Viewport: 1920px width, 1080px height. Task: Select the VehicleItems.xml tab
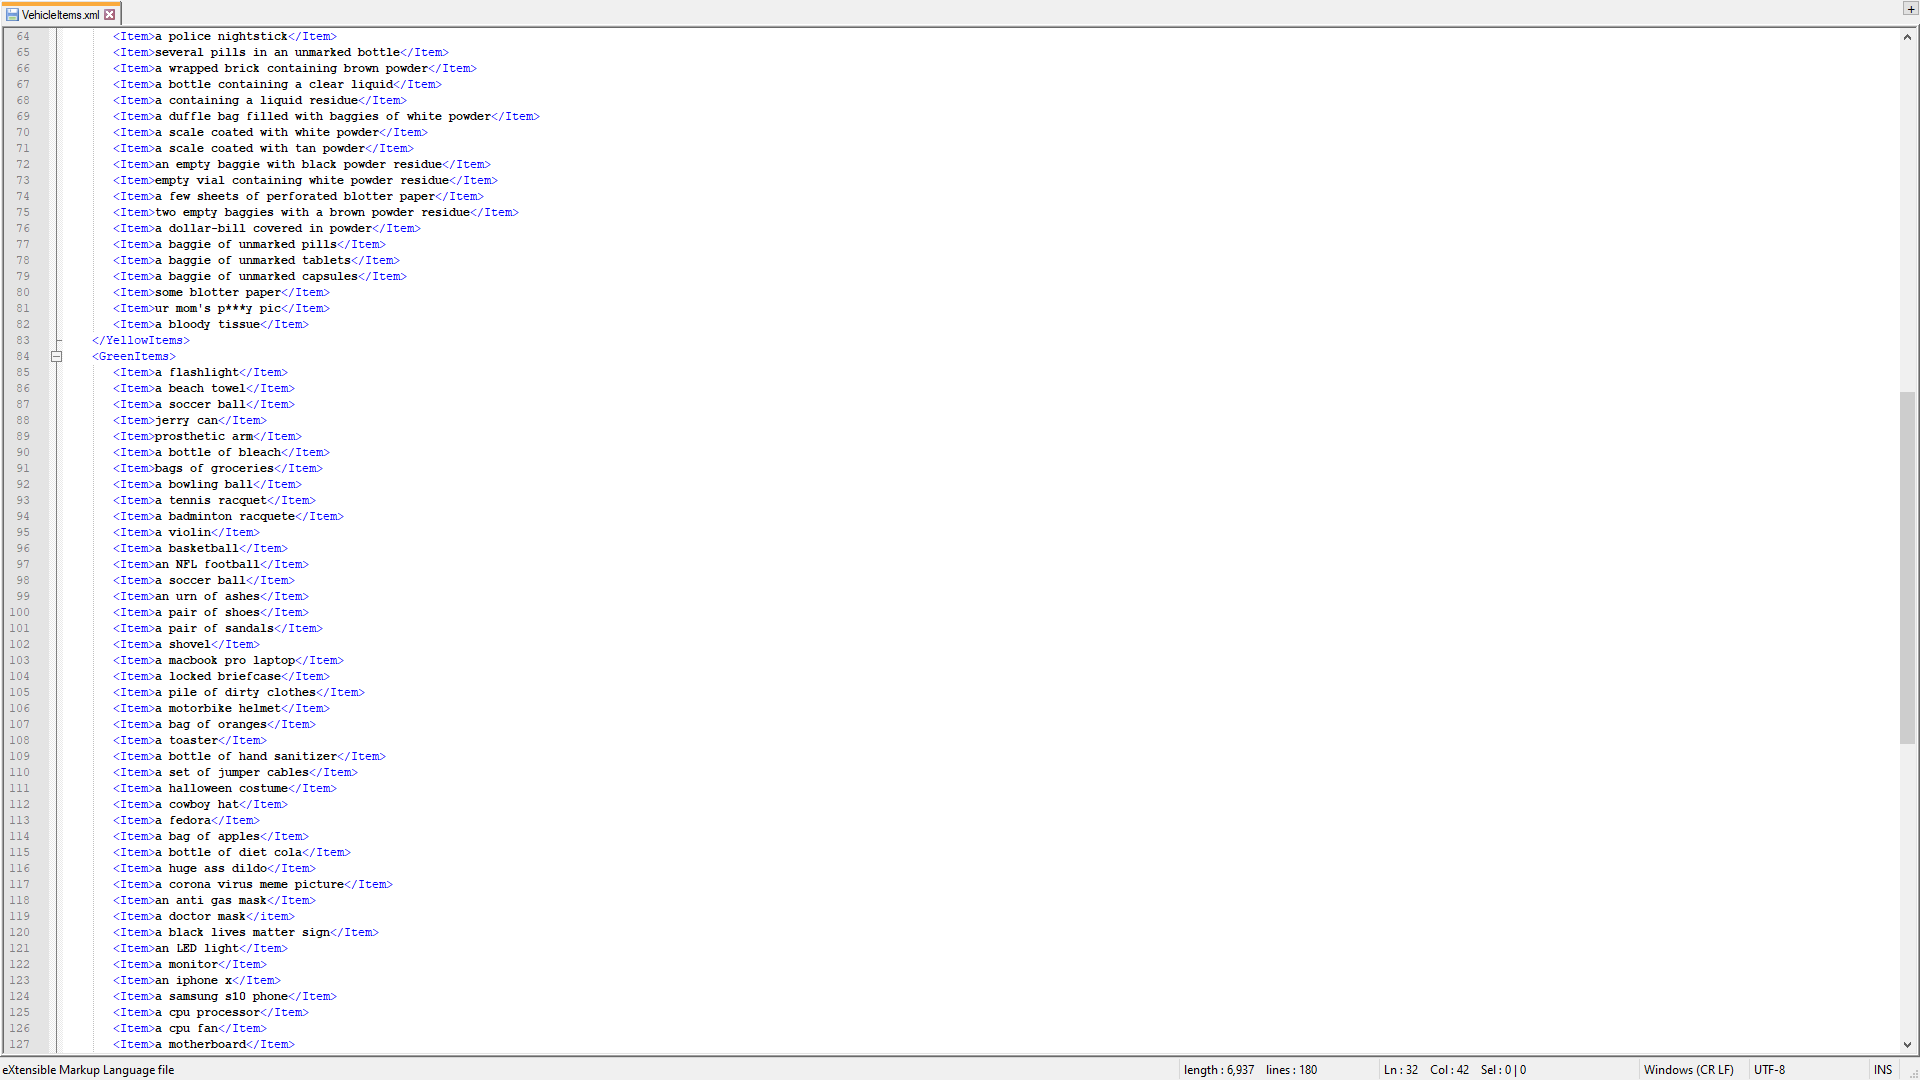(x=60, y=15)
